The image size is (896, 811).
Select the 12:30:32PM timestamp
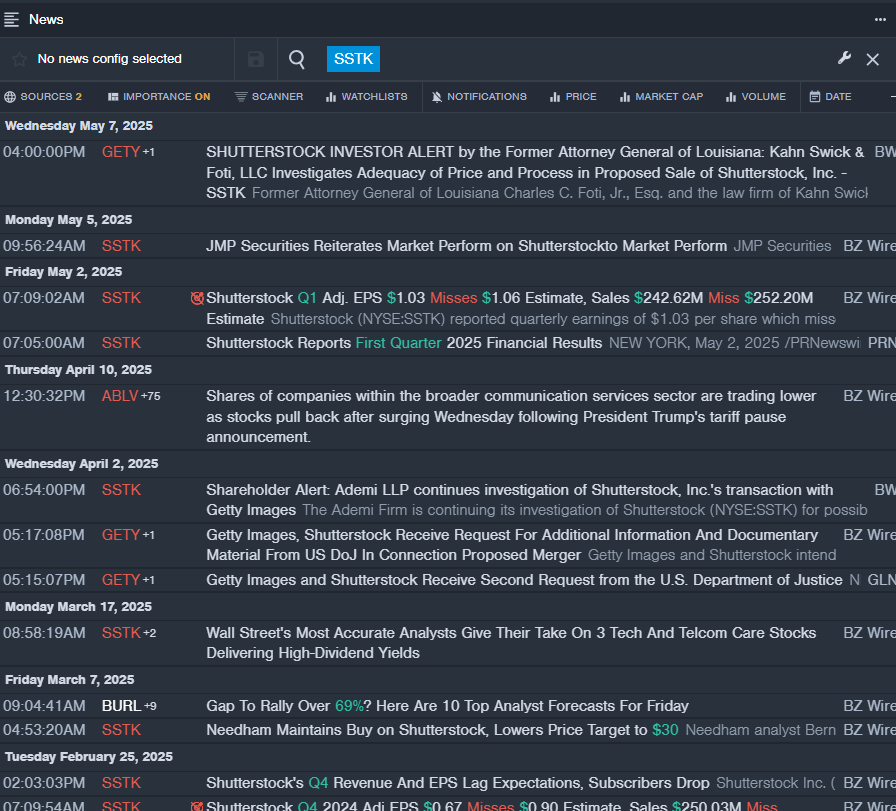tap(44, 396)
